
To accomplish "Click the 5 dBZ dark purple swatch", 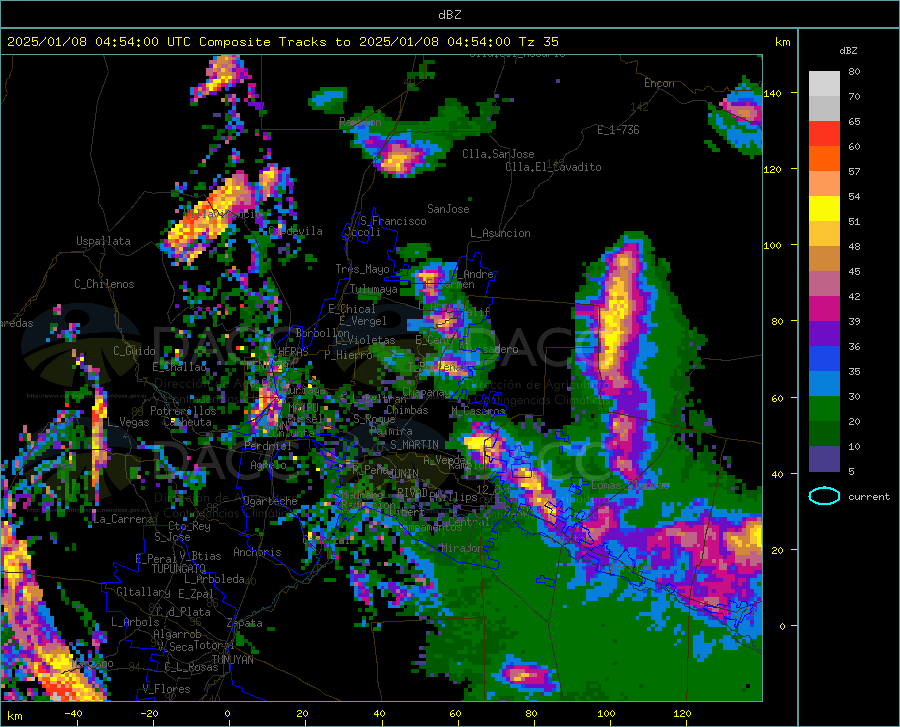I will coord(824,459).
